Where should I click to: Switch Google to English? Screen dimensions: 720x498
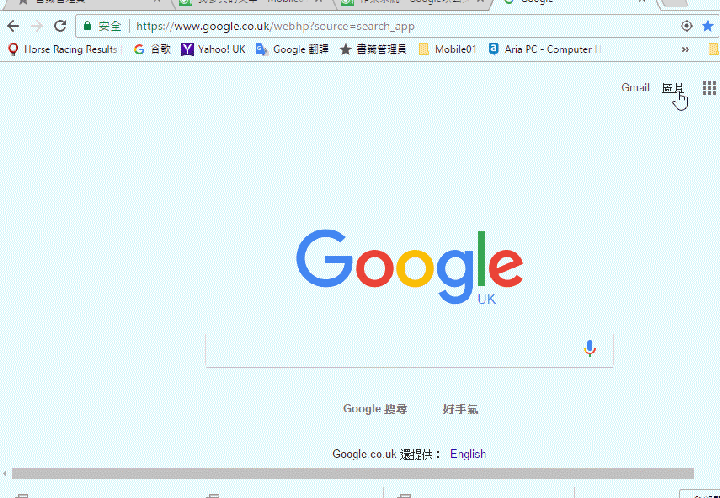pyautogui.click(x=468, y=454)
